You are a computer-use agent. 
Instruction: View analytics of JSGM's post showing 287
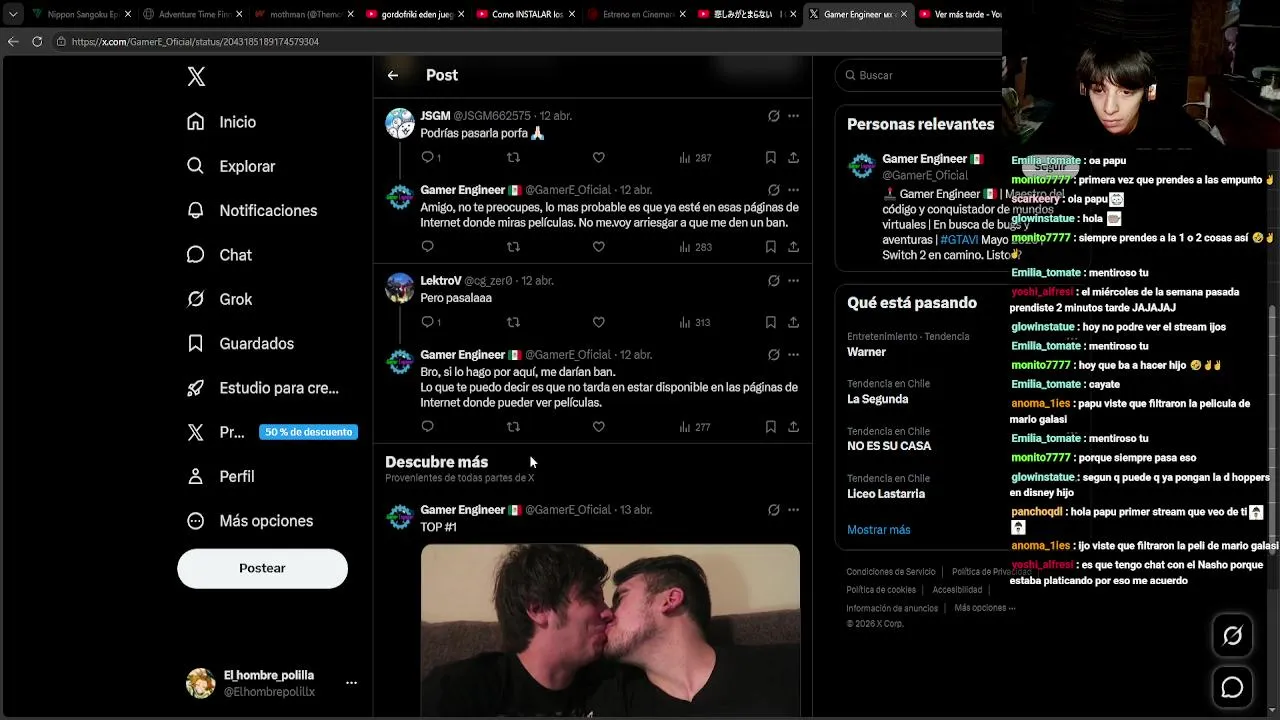pyautogui.click(x=695, y=157)
